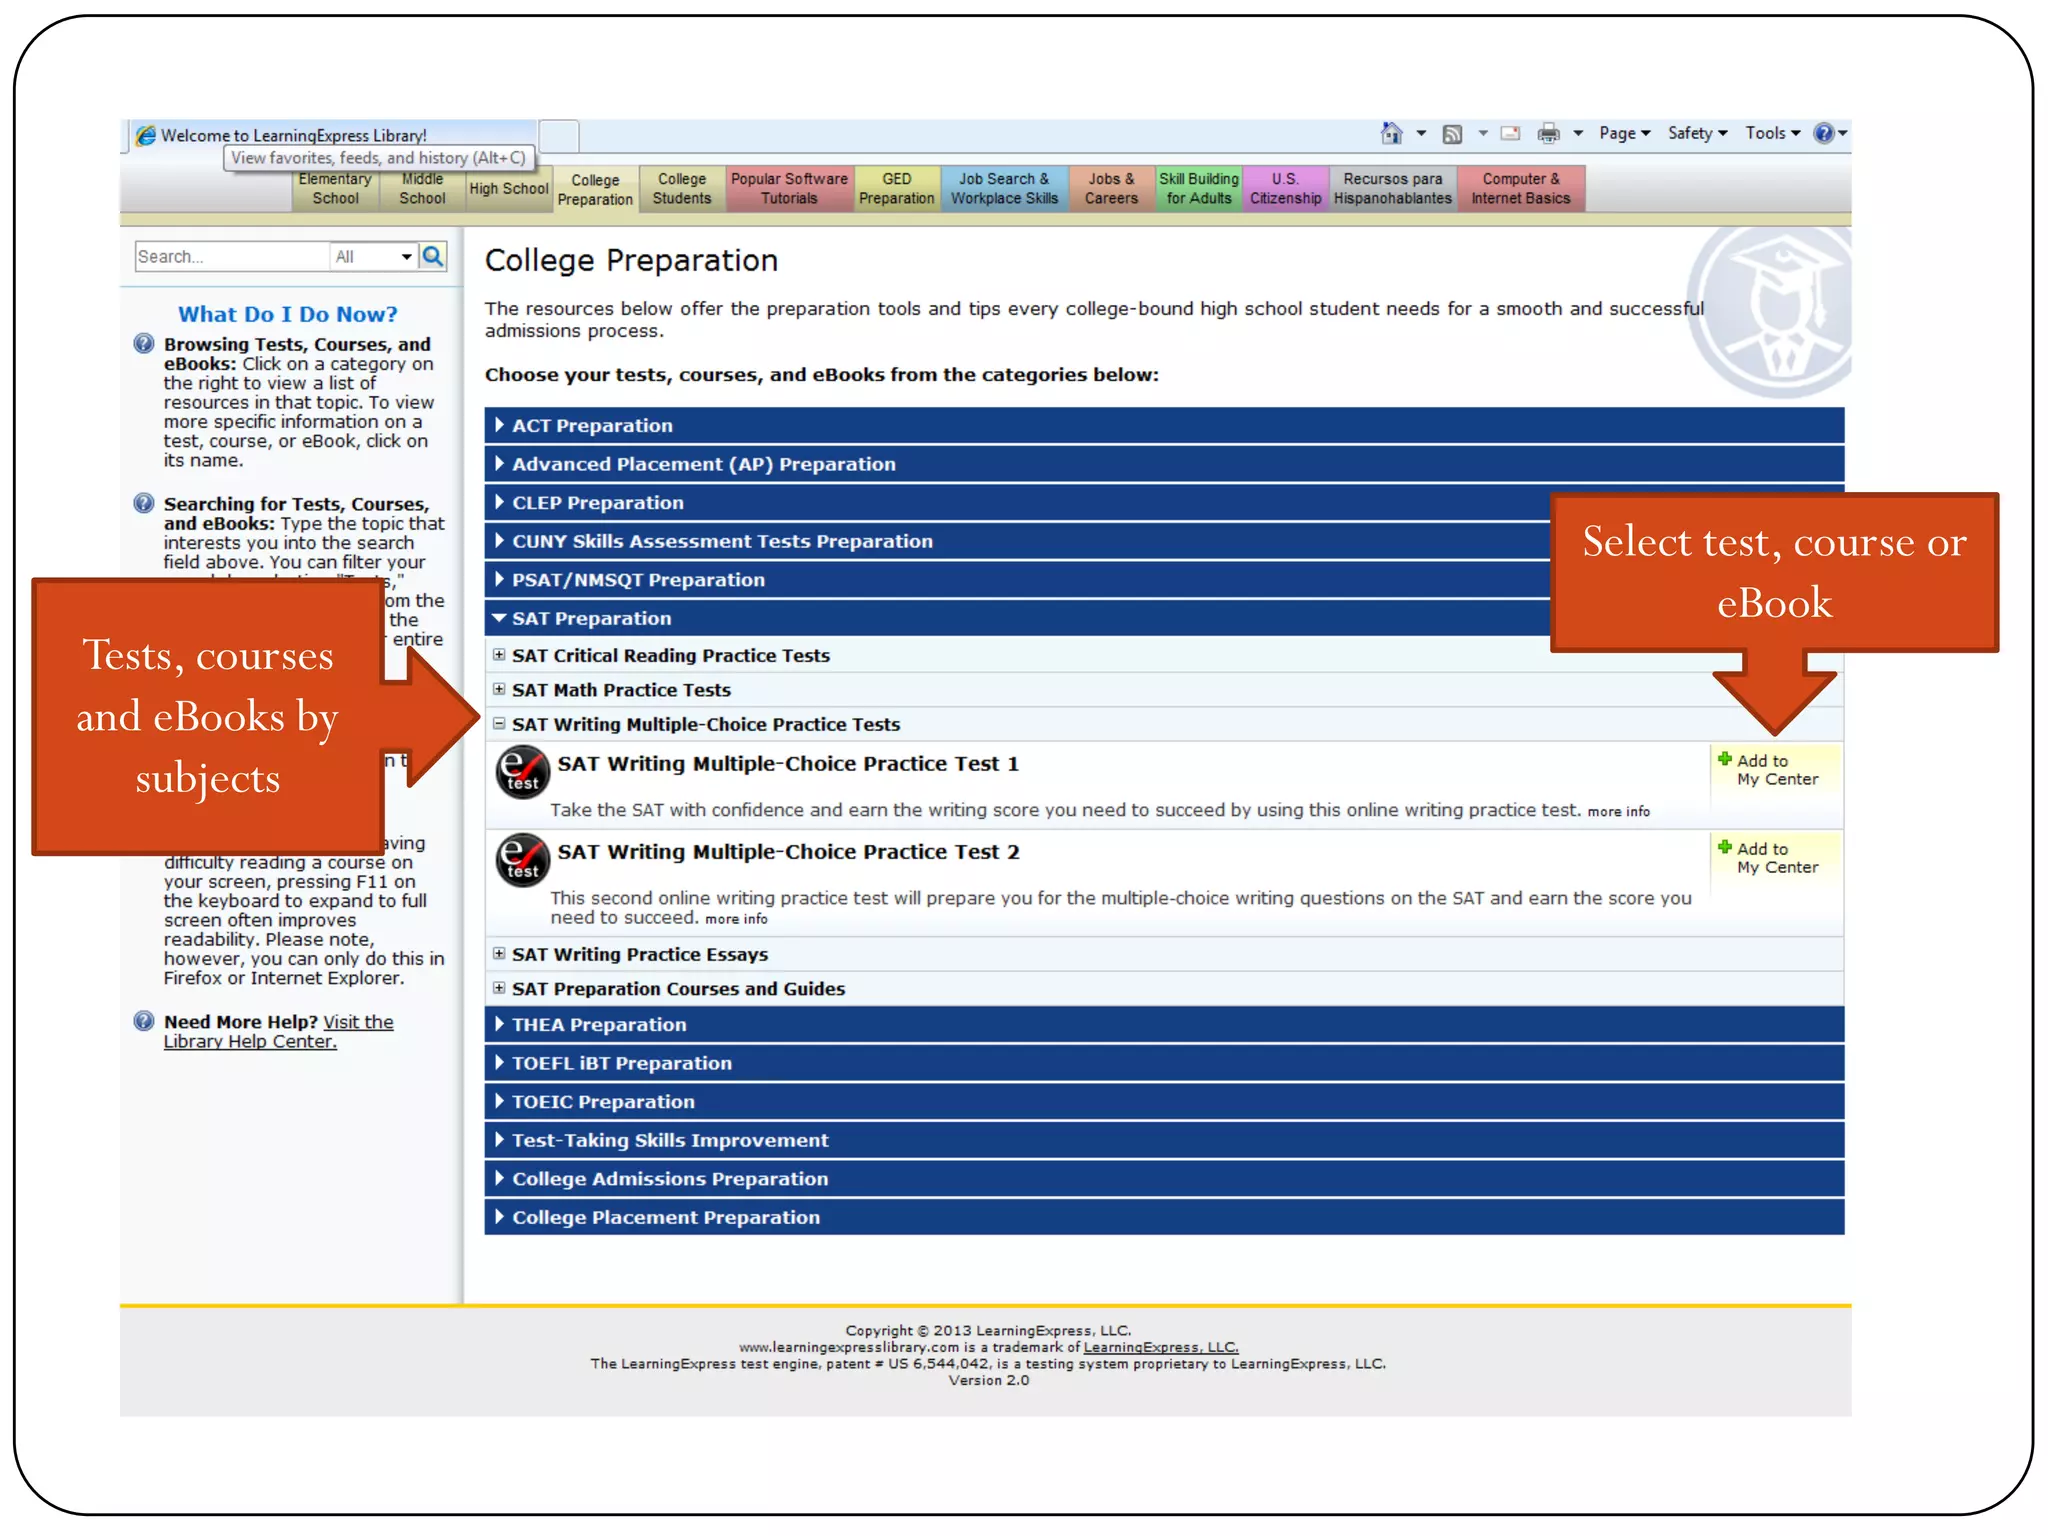Screen dimensions: 2048x1536
Task: Expand TOEIC Preparation category
Action: coord(1164,1102)
